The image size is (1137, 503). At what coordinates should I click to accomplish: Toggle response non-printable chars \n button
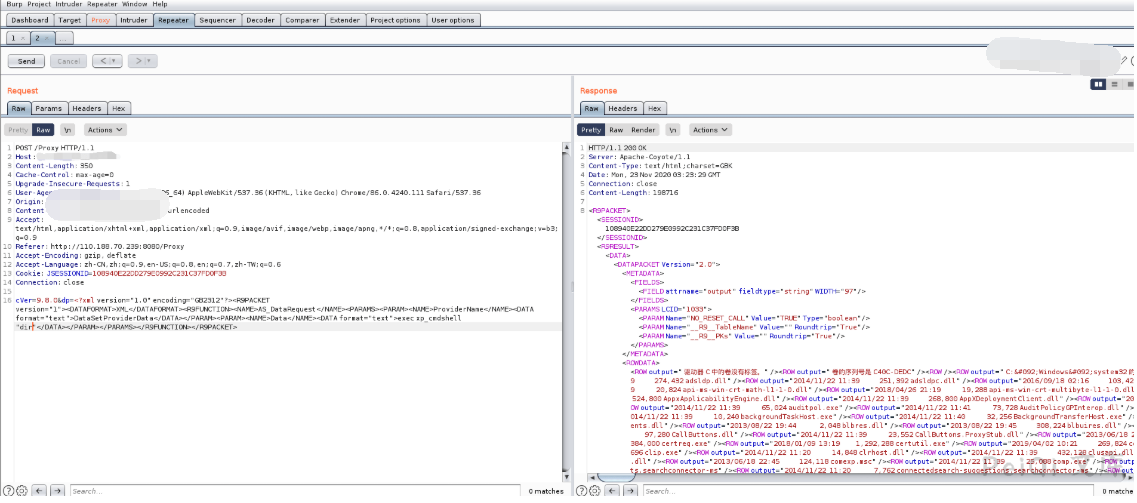pos(673,130)
